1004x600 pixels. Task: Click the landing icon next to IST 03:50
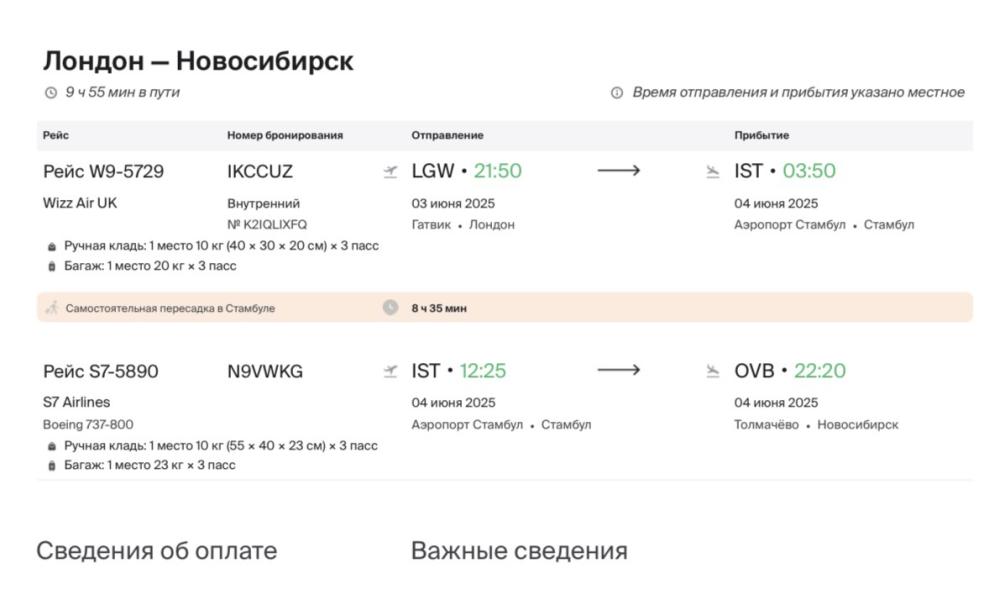[x=713, y=172]
